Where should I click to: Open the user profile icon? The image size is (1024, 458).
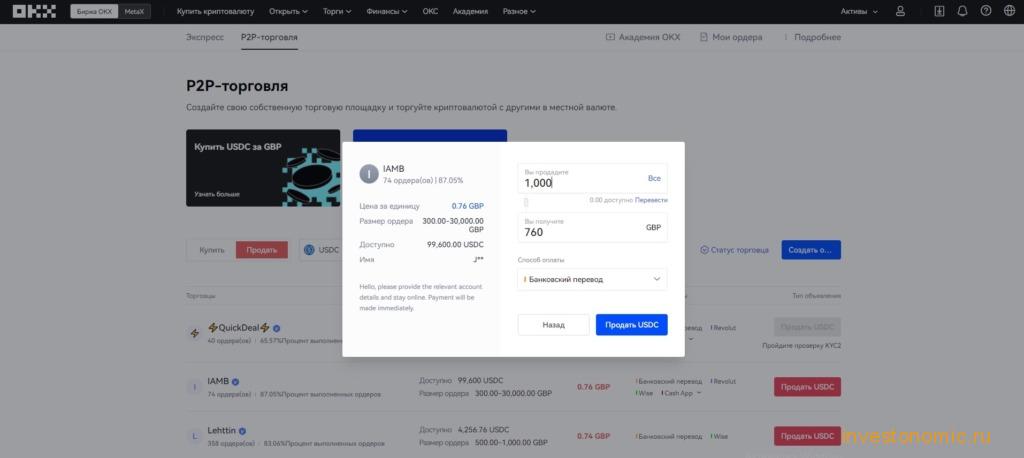(901, 11)
